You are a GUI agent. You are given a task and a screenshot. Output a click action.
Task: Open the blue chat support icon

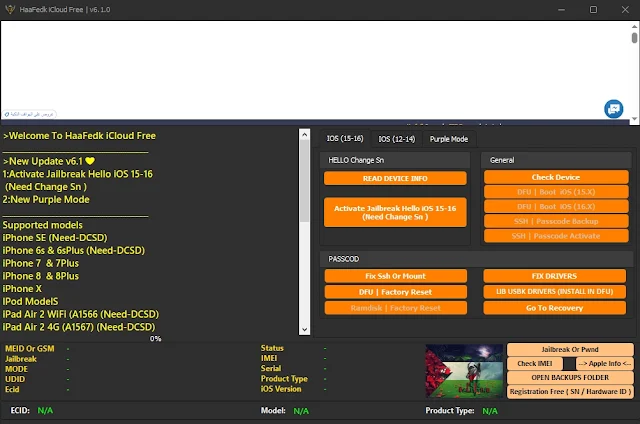613,109
